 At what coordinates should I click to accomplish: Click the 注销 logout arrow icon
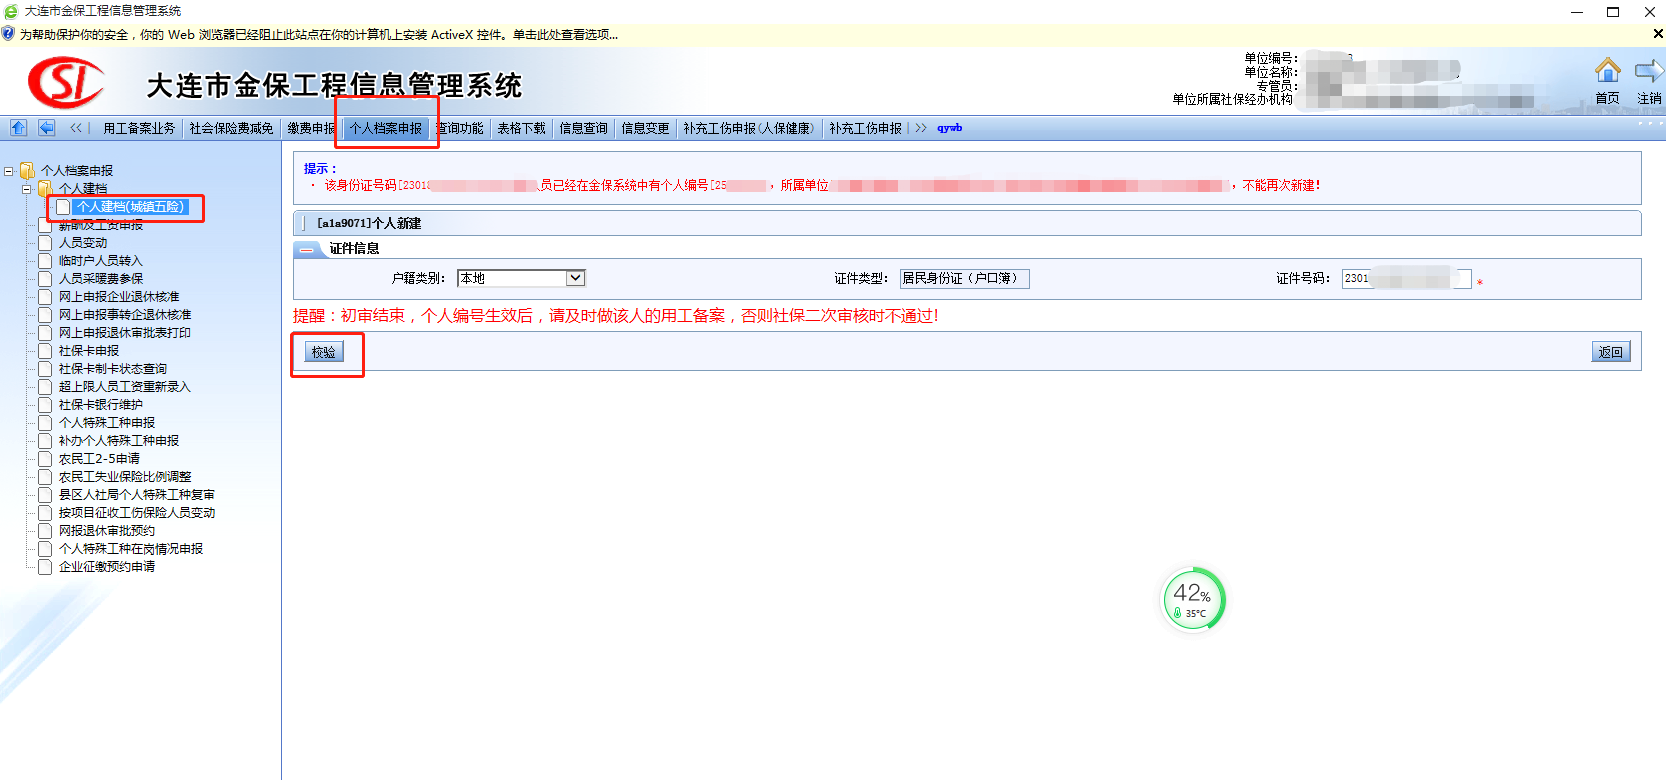(x=1648, y=71)
